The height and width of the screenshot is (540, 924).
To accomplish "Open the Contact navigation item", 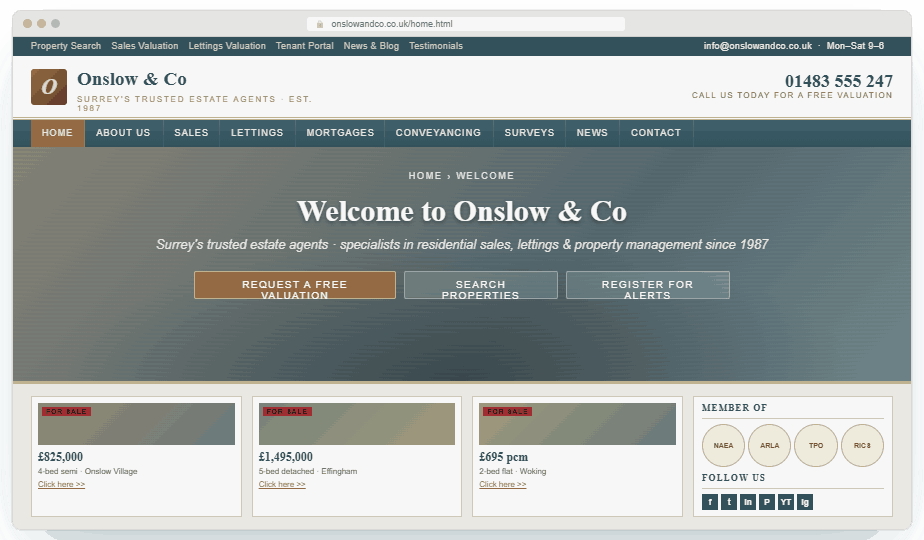I will [x=656, y=133].
